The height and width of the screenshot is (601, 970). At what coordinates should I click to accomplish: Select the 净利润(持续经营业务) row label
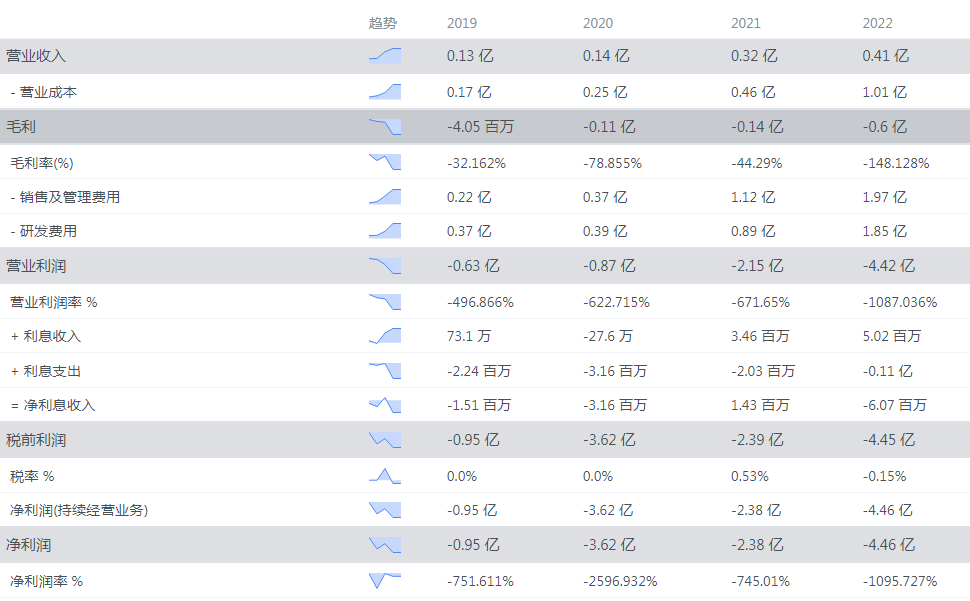coord(79,510)
